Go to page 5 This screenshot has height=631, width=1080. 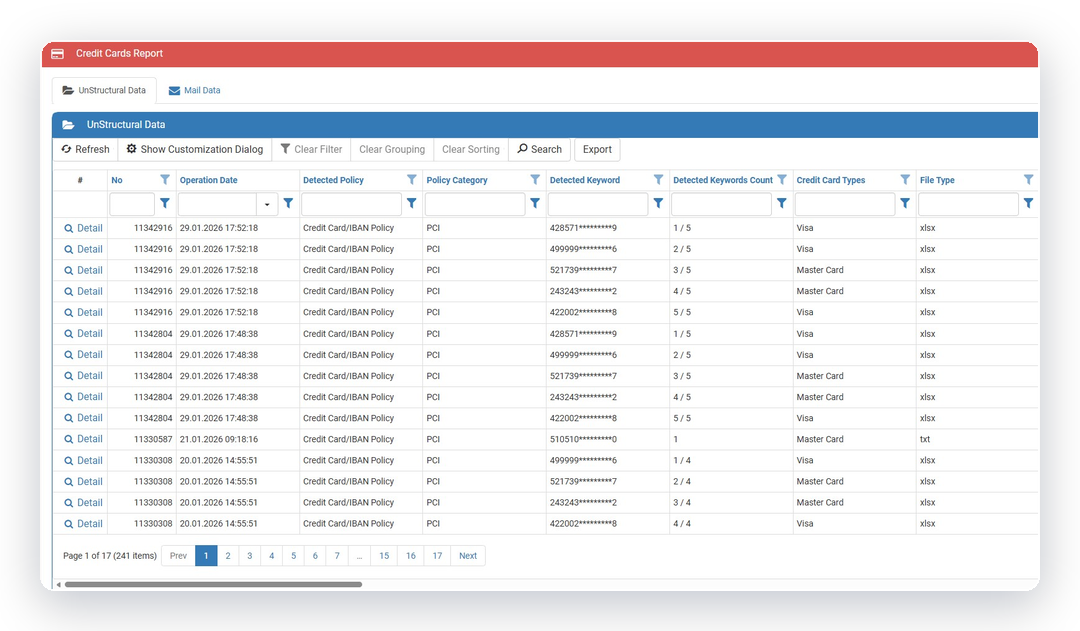(293, 556)
